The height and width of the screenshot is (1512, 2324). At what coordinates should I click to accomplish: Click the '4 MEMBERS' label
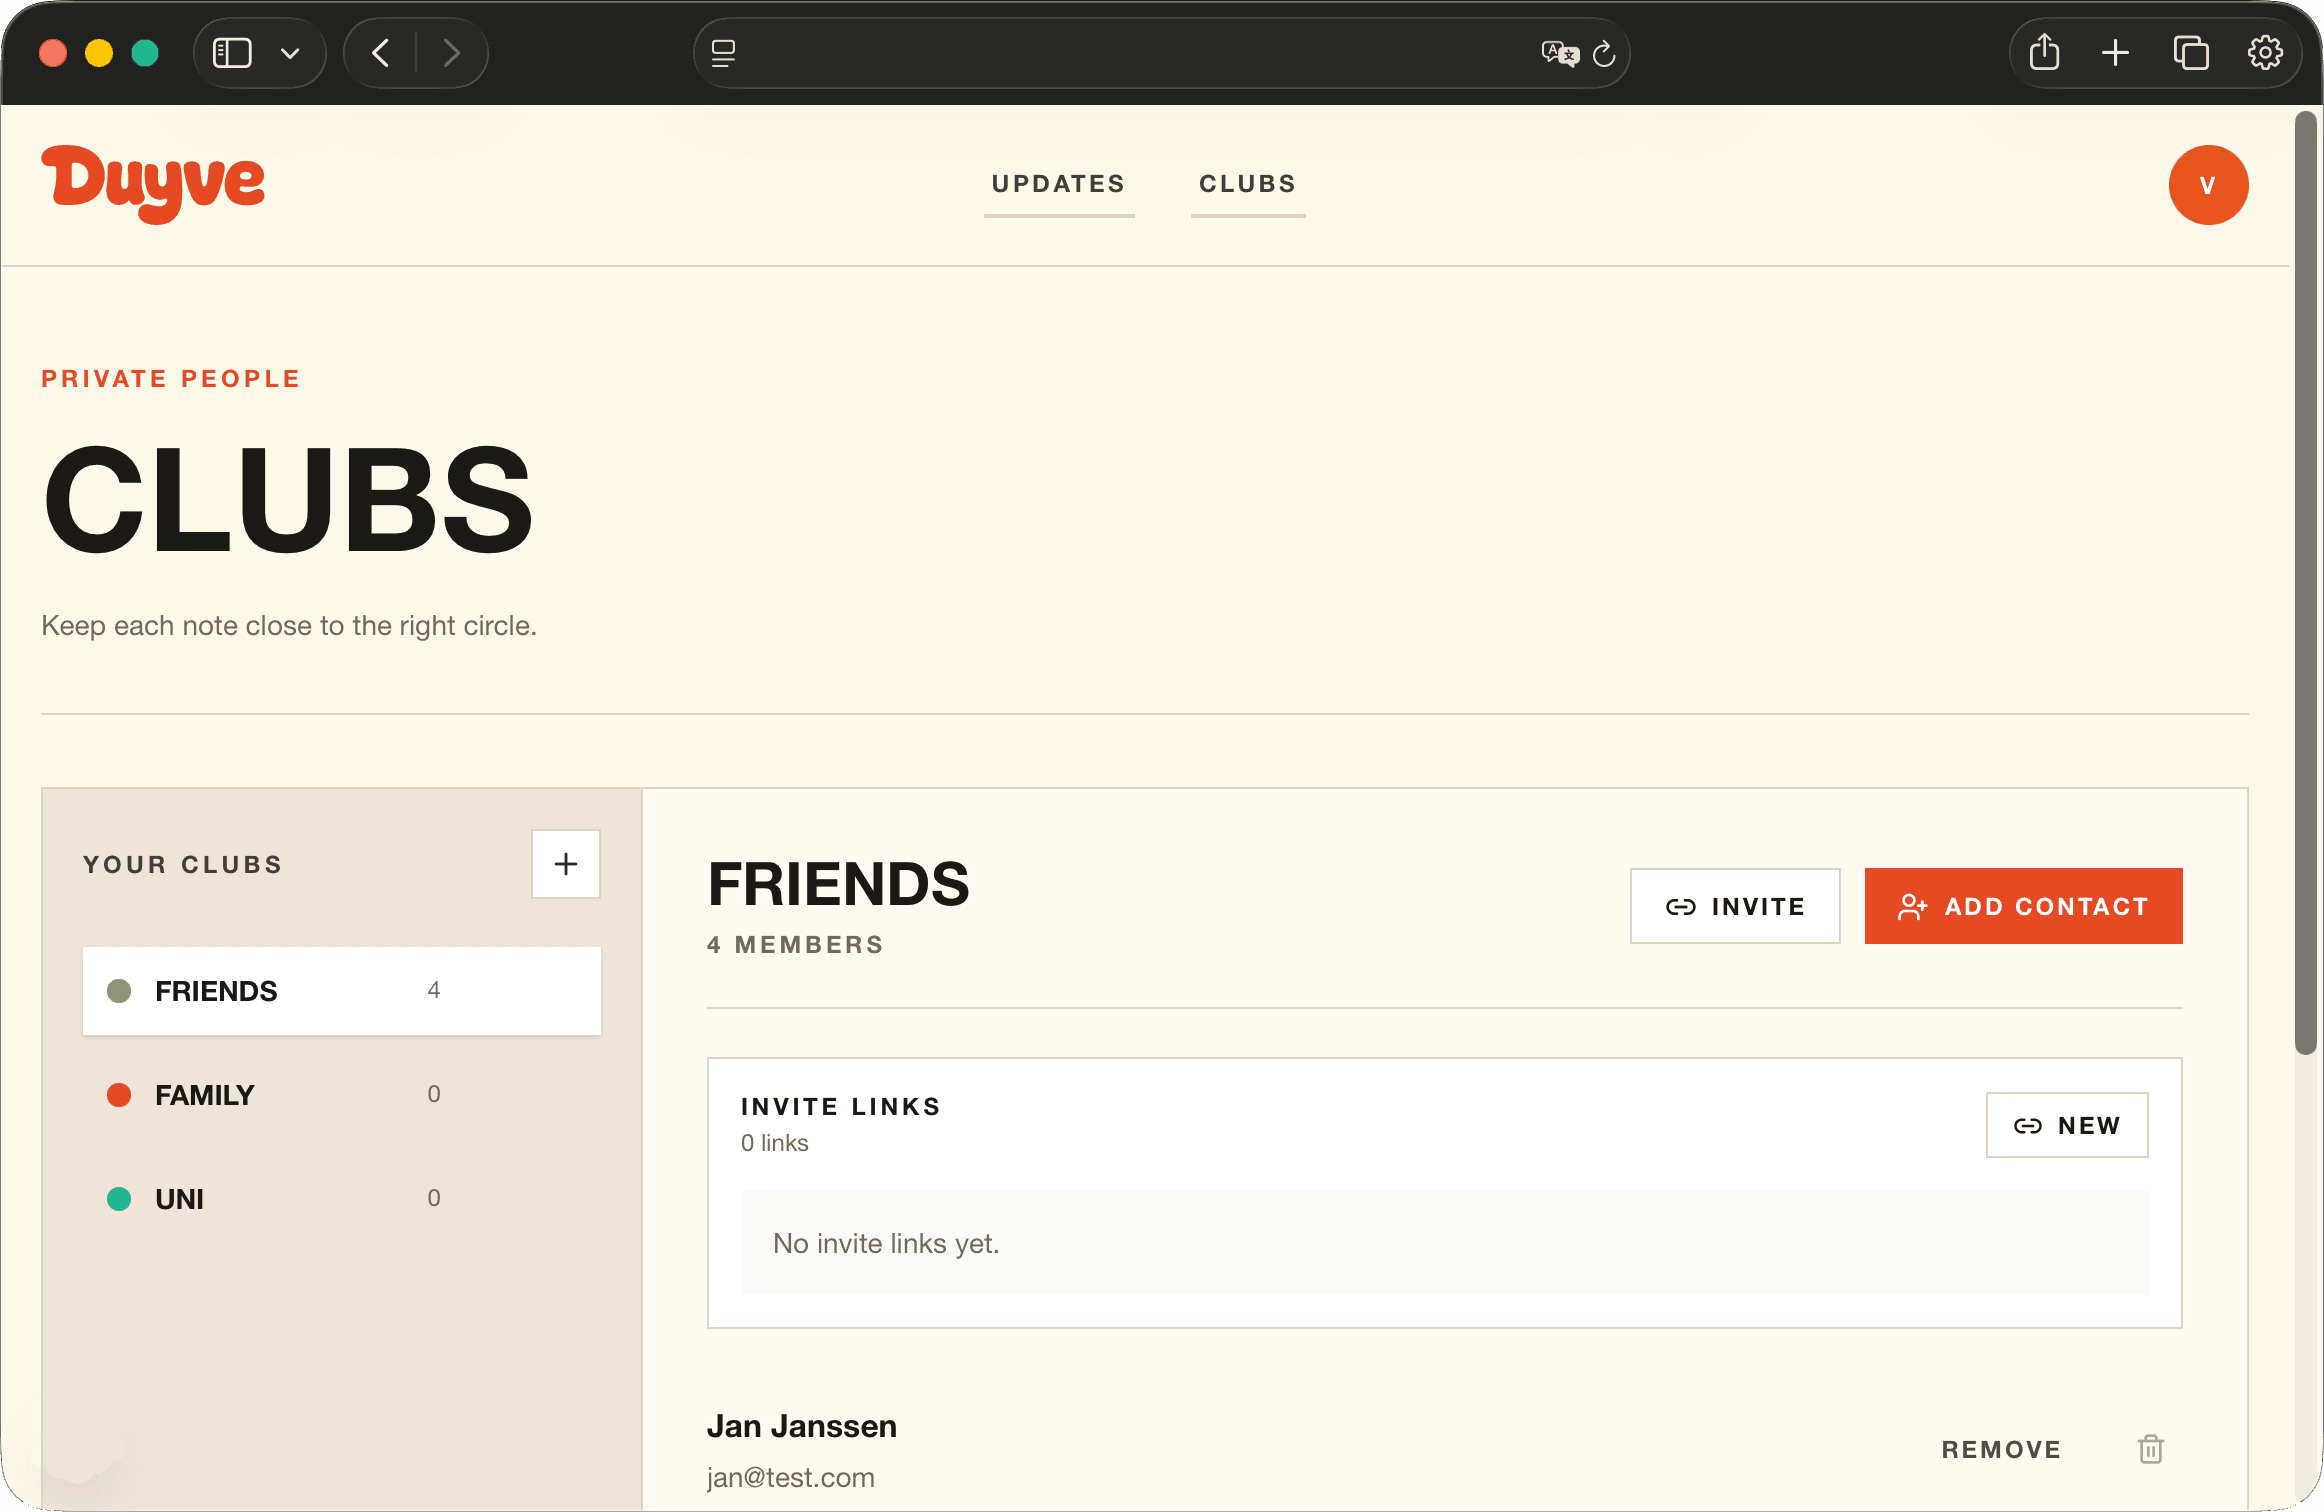(x=796, y=945)
